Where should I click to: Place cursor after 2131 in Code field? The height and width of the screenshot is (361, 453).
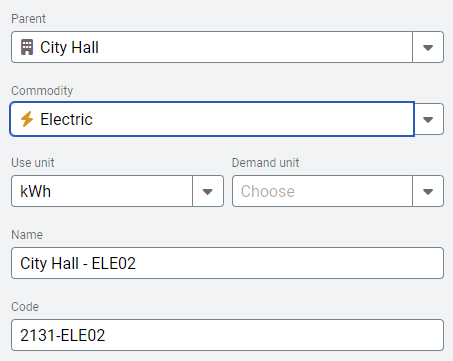[x=56, y=335]
